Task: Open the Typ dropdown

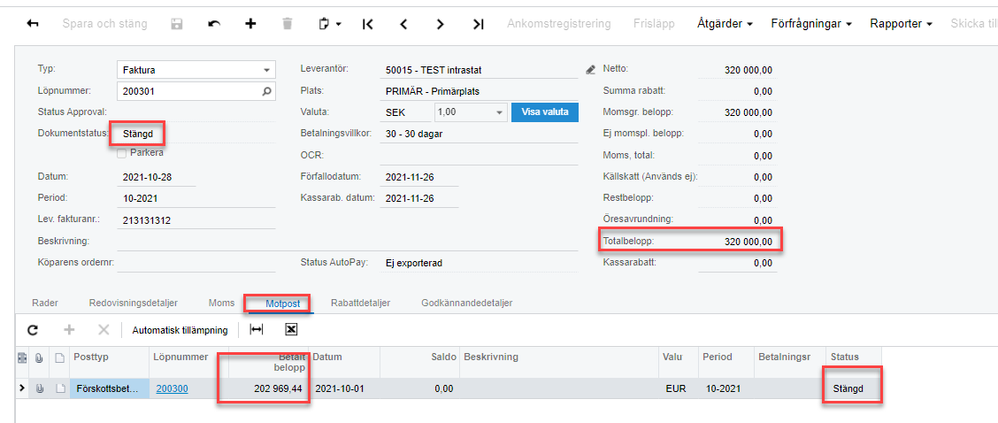Action: [267, 70]
